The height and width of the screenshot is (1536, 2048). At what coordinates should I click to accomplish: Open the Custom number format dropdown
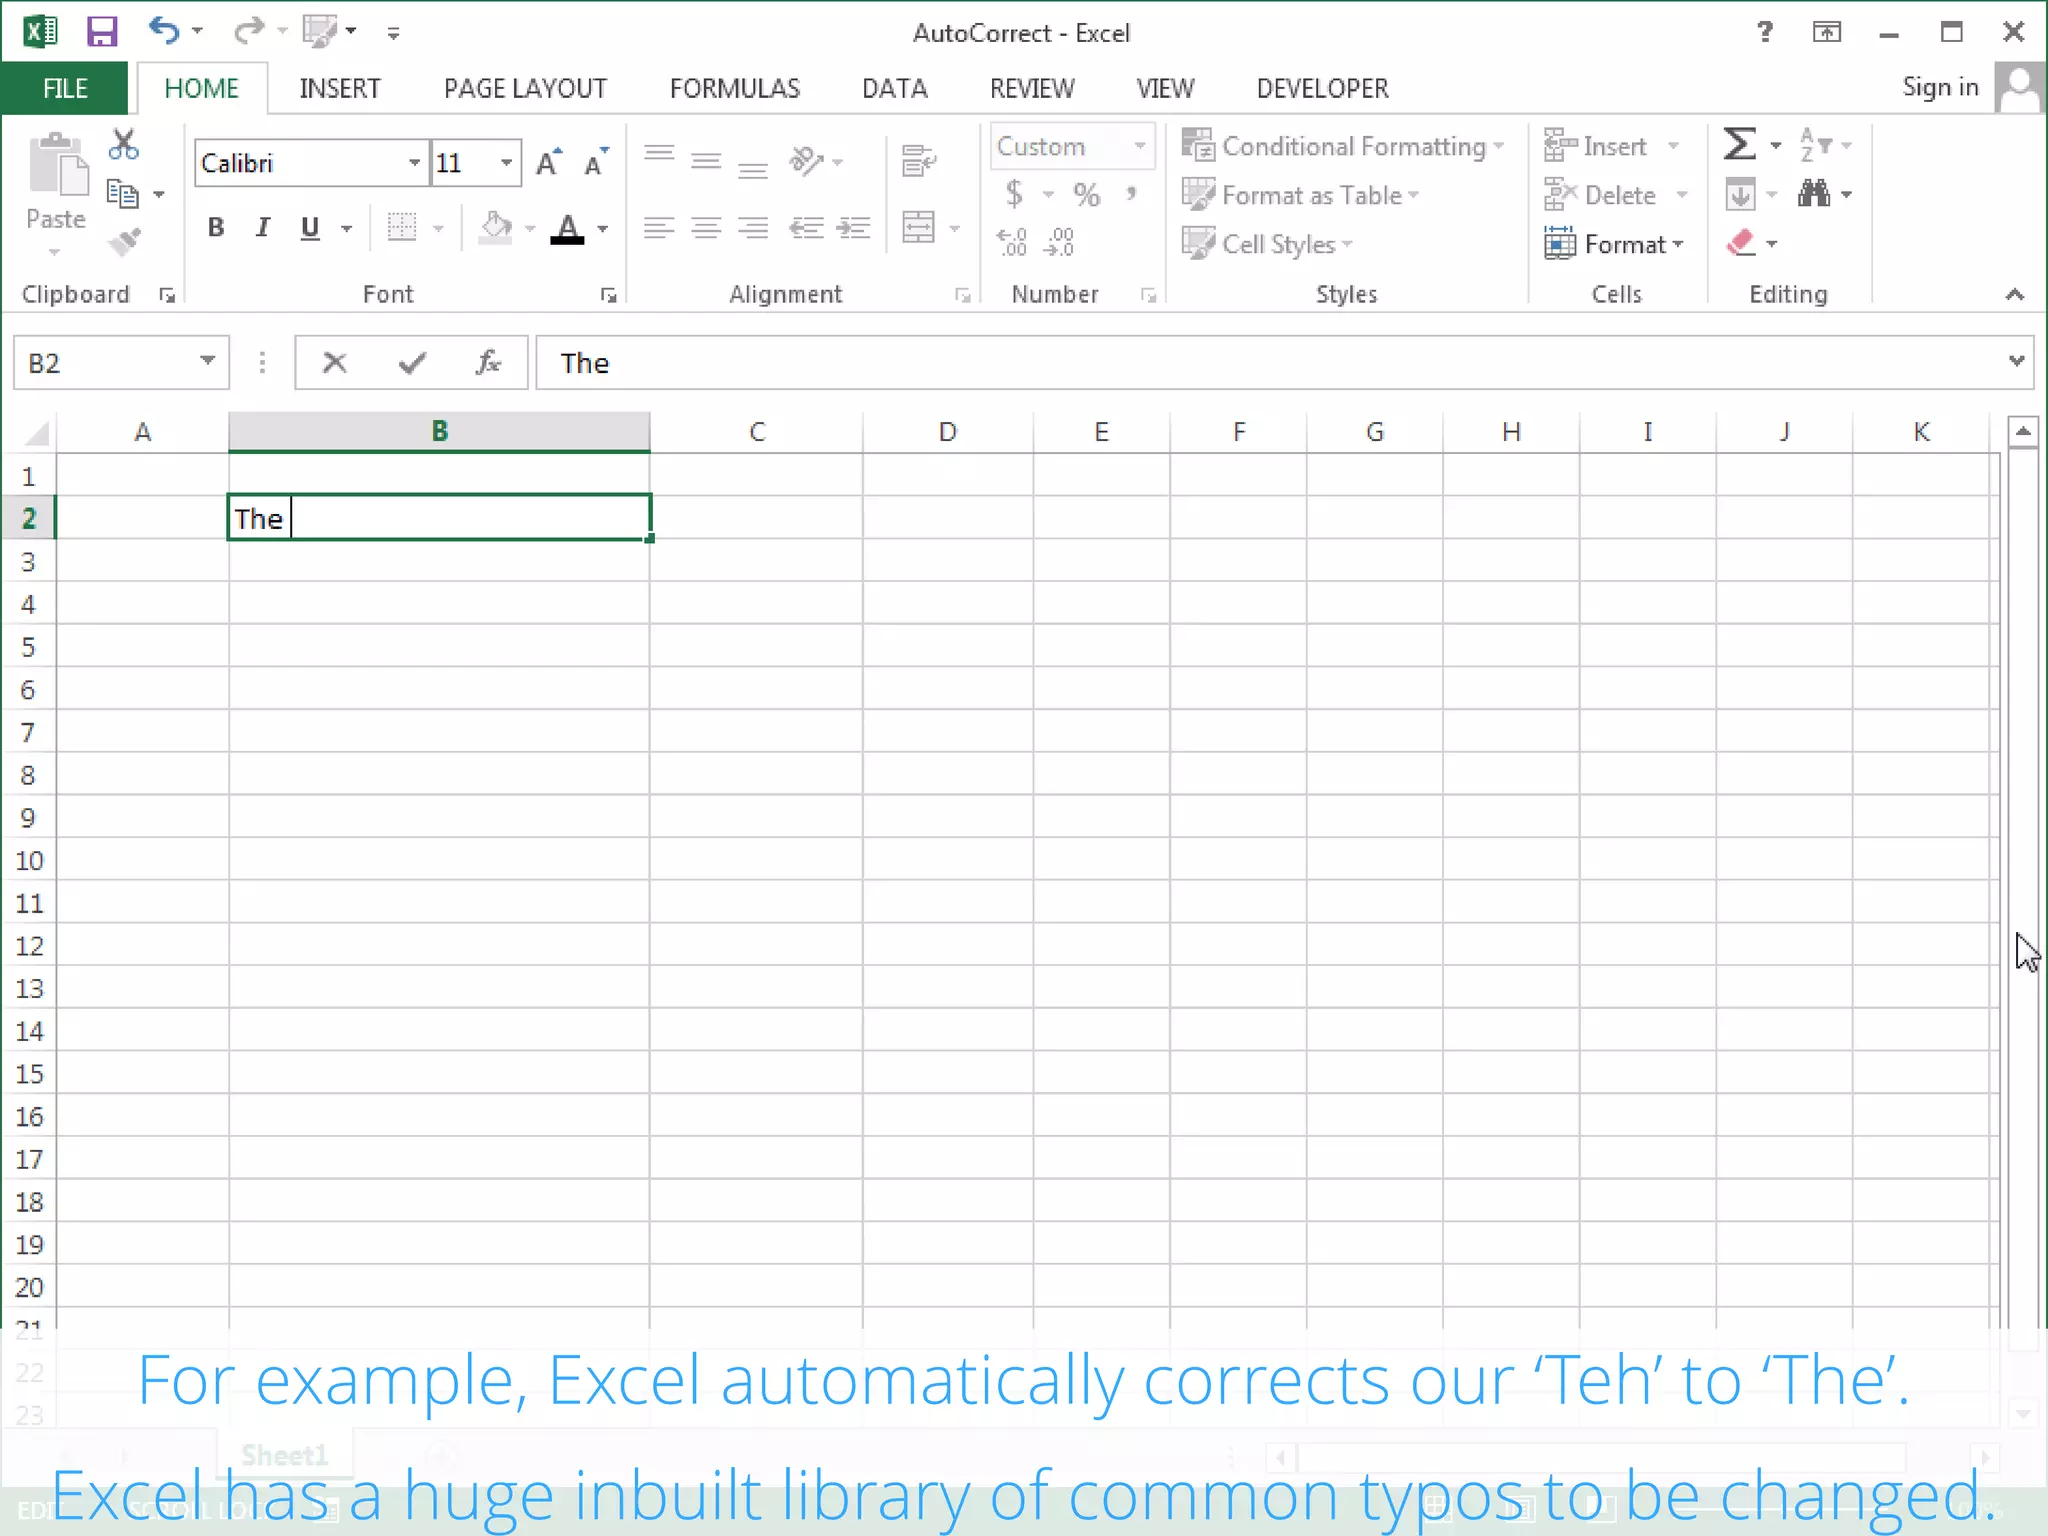1138,146
